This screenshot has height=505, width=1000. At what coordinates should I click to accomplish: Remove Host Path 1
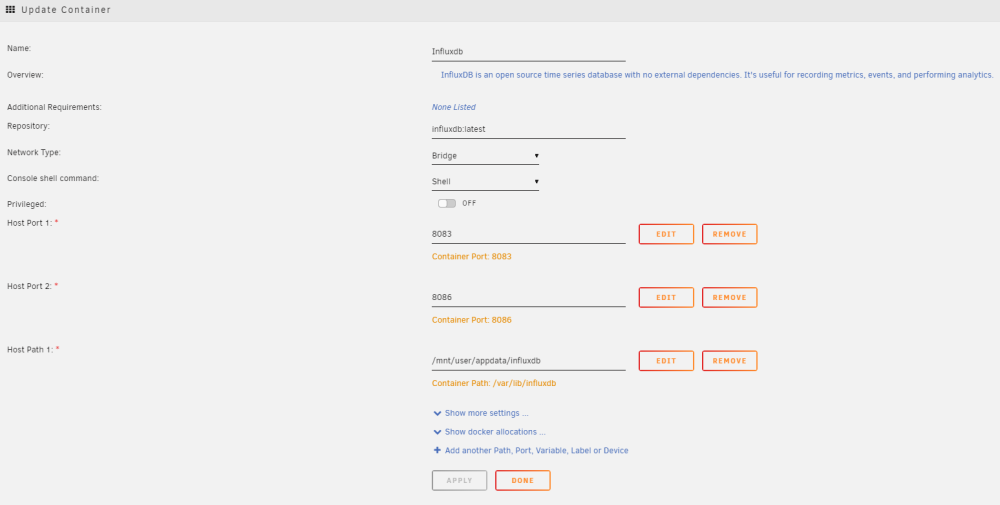(x=730, y=361)
